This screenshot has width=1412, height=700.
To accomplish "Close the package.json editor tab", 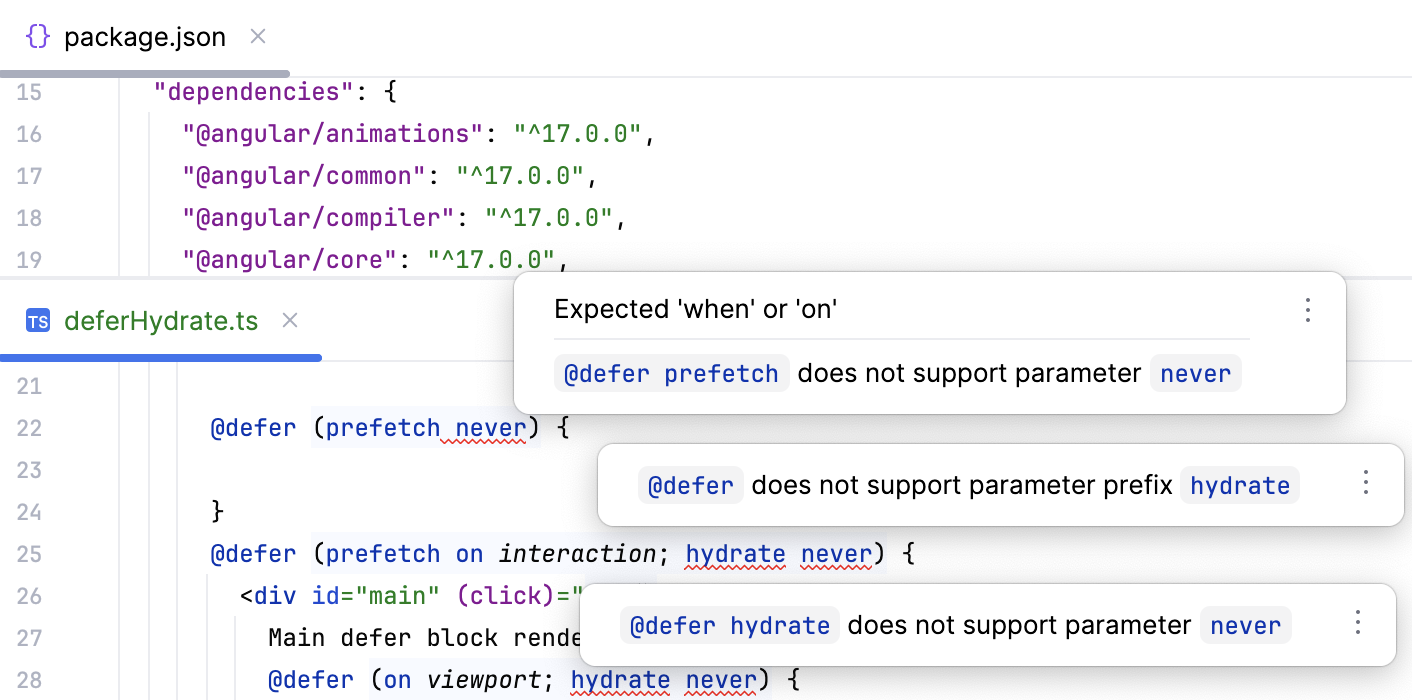I will 257,36.
